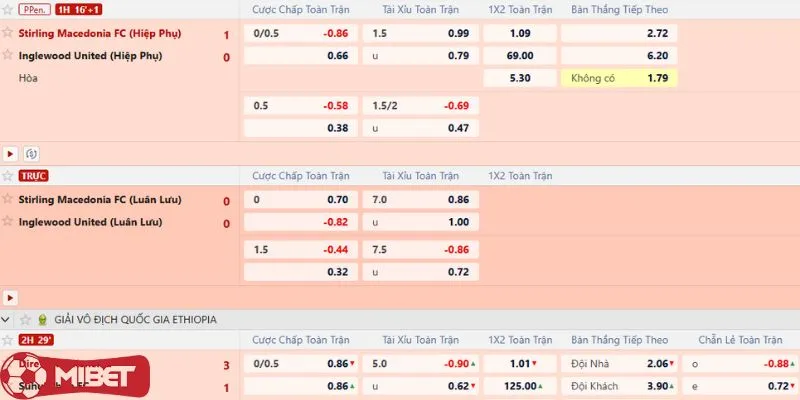Screen dimensions: 800x400
Task: Click the star icon beside the TRỰC badge
Action: (8, 175)
